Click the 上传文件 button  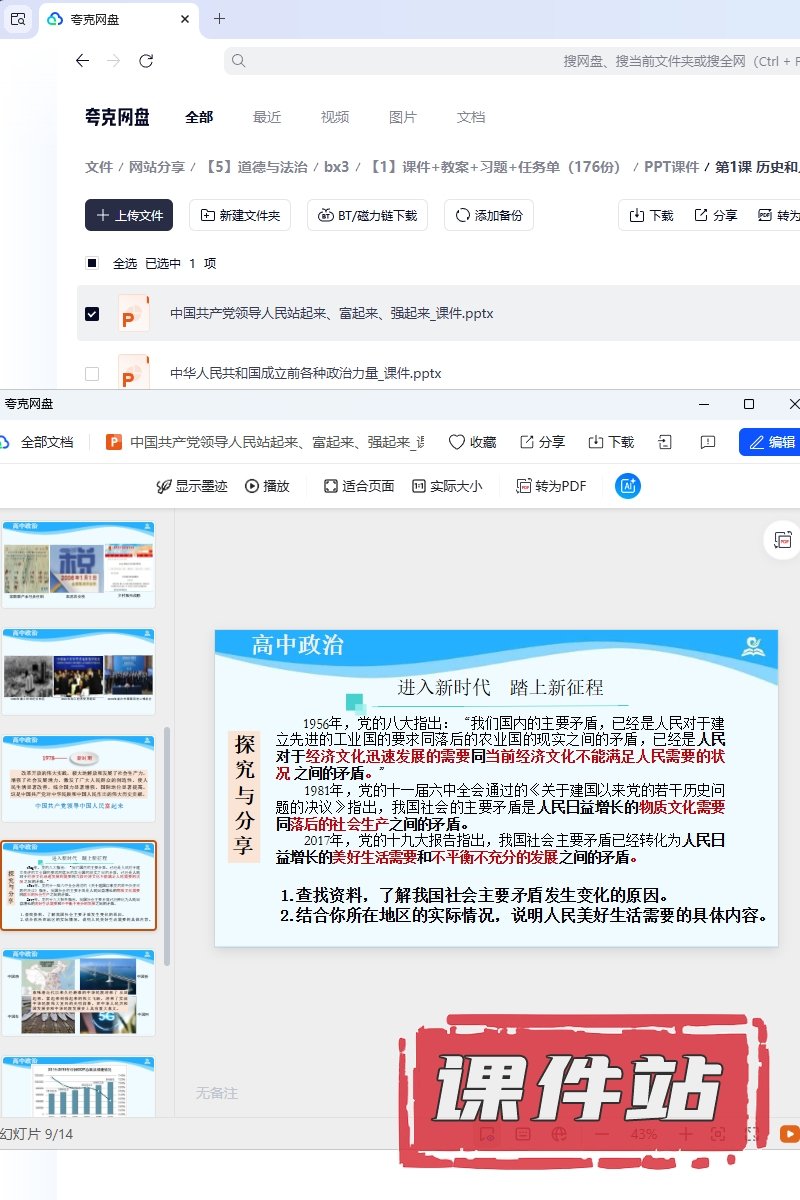pos(129,215)
